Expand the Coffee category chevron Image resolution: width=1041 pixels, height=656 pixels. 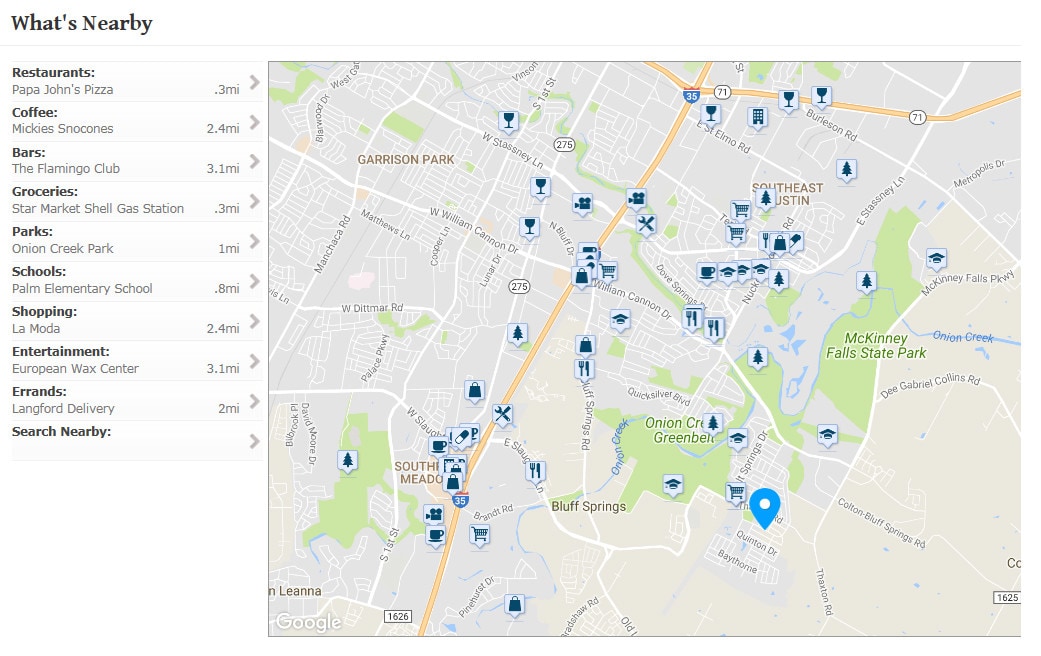pyautogui.click(x=254, y=122)
